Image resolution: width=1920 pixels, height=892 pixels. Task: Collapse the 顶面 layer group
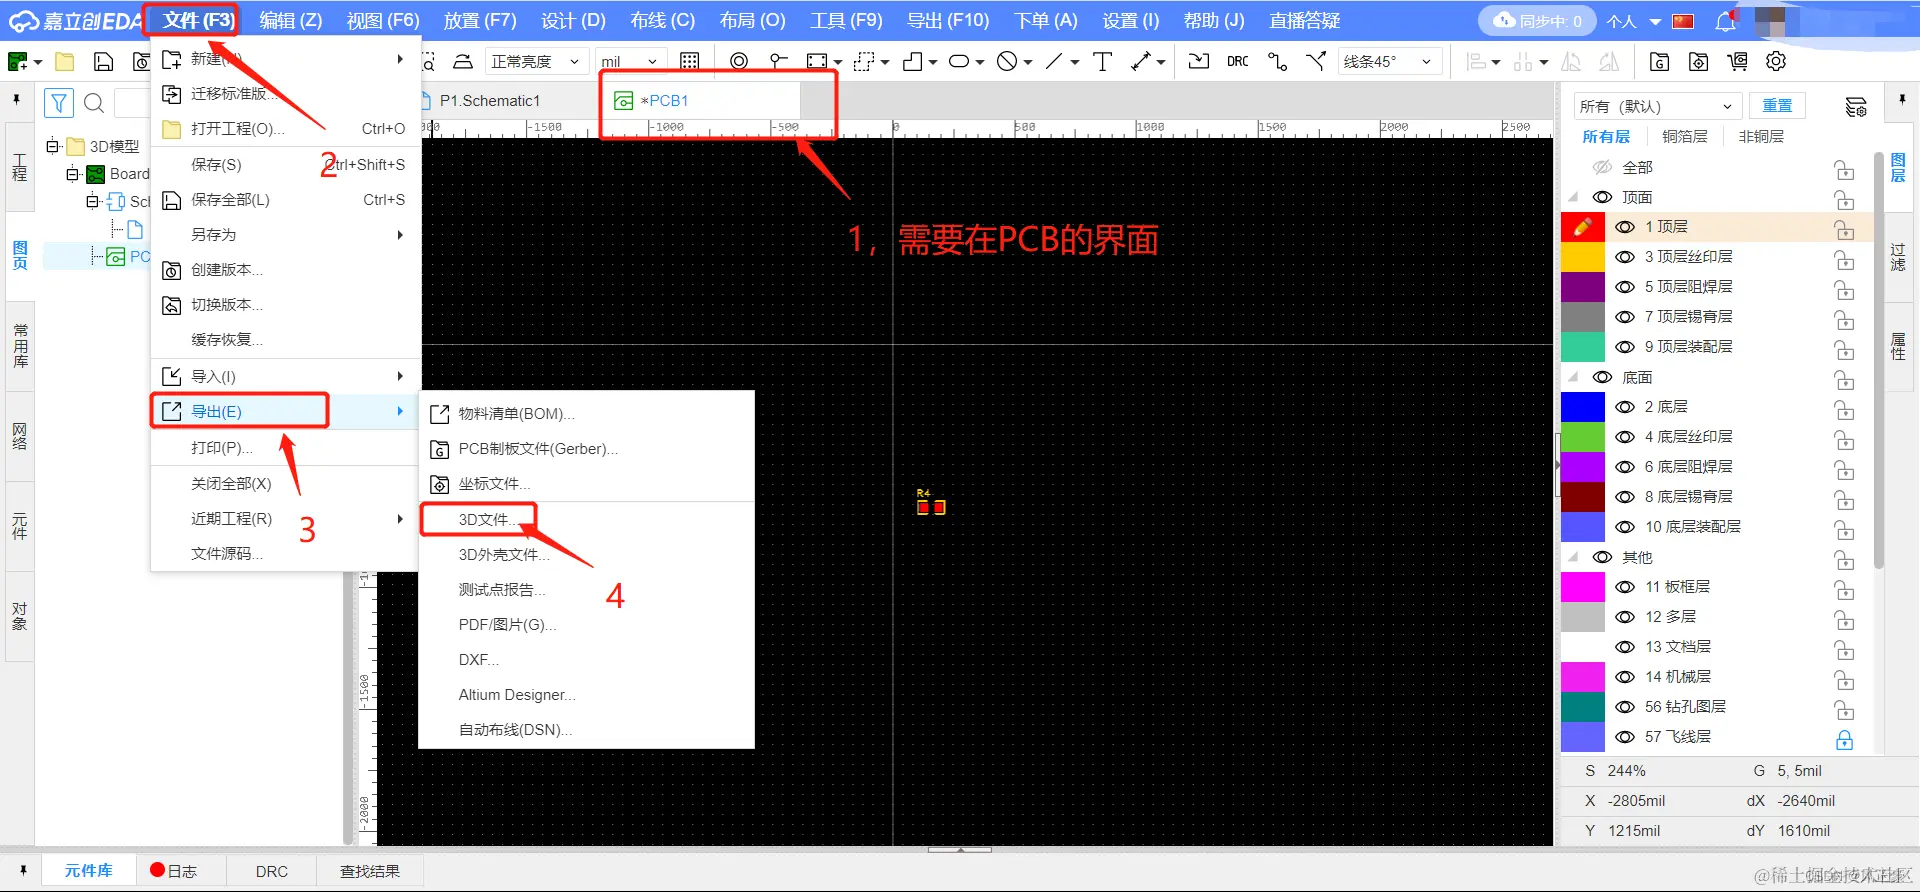[x=1574, y=197]
